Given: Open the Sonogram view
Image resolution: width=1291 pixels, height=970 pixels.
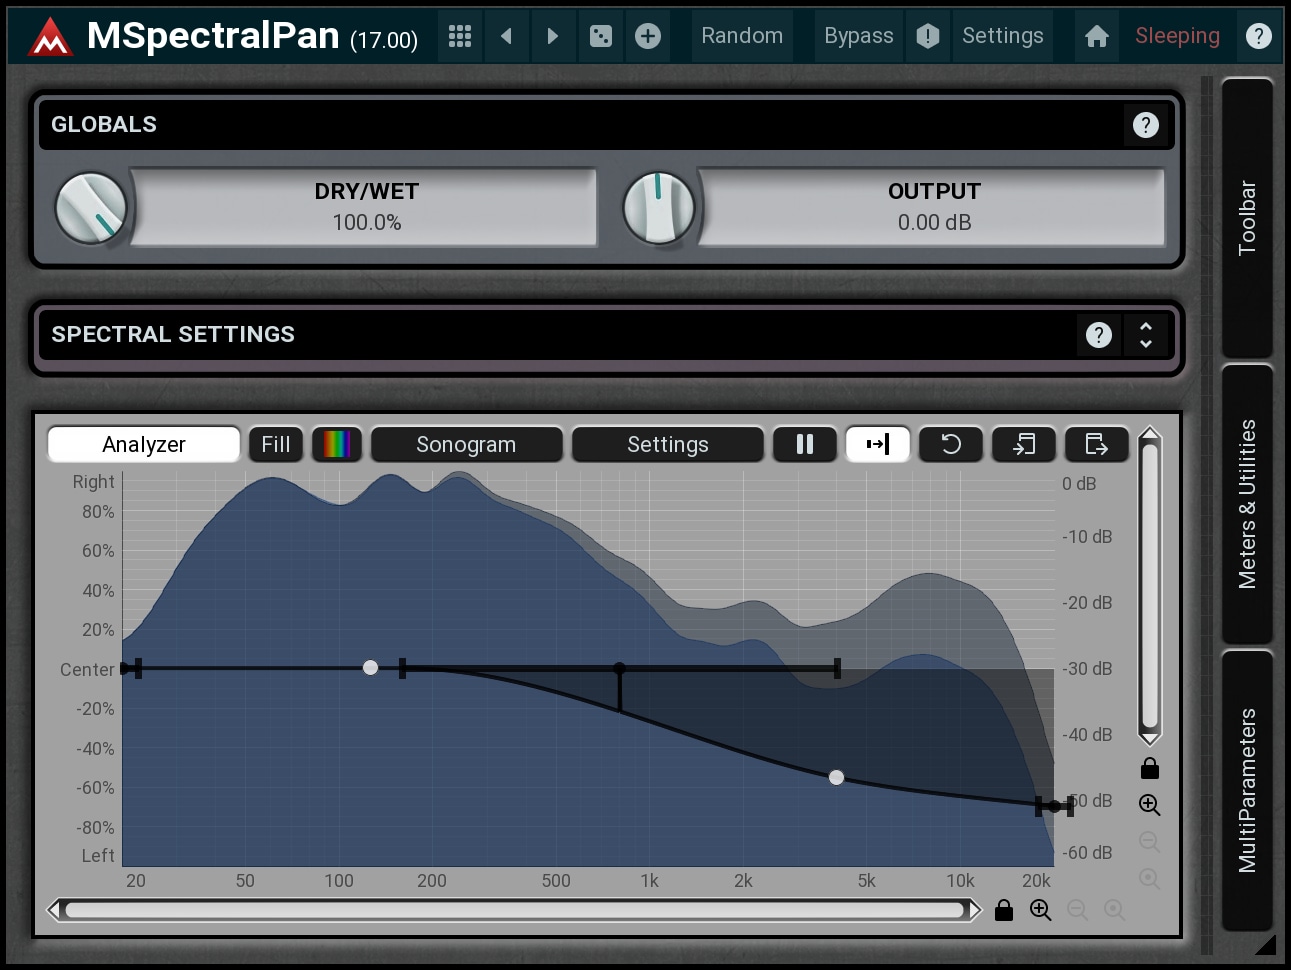Looking at the screenshot, I should point(466,444).
